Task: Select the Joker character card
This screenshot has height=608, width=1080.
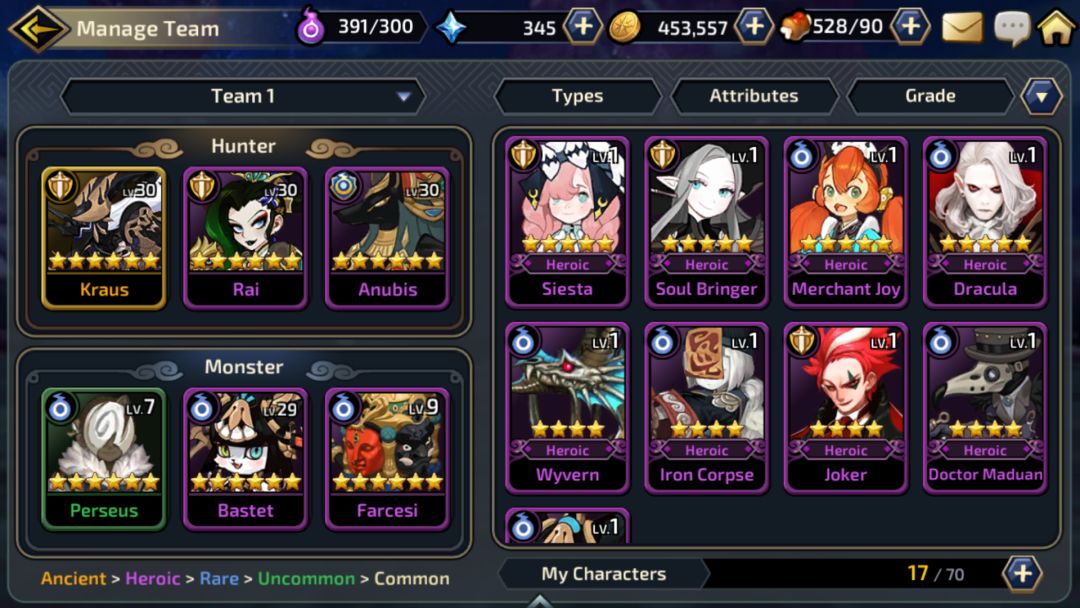Action: pos(846,408)
